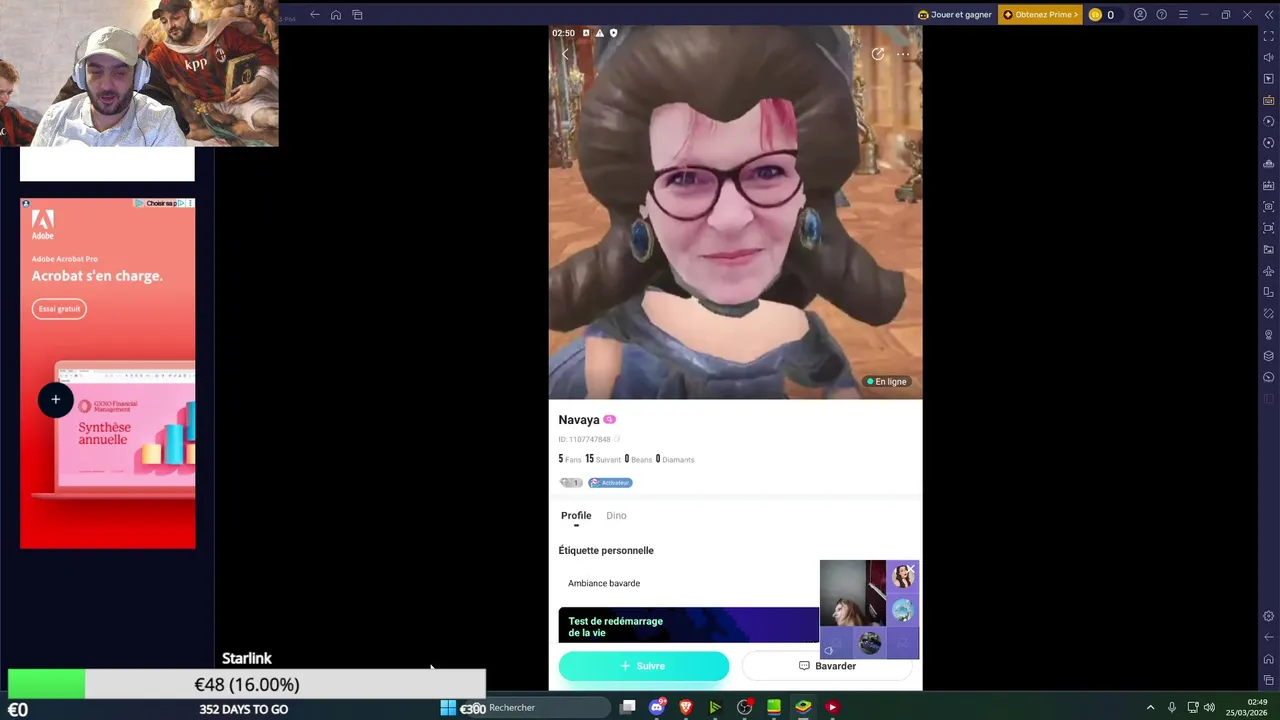1280x720 pixels.
Task: Click the BlueStacks home icon in title bar
Action: tap(336, 15)
